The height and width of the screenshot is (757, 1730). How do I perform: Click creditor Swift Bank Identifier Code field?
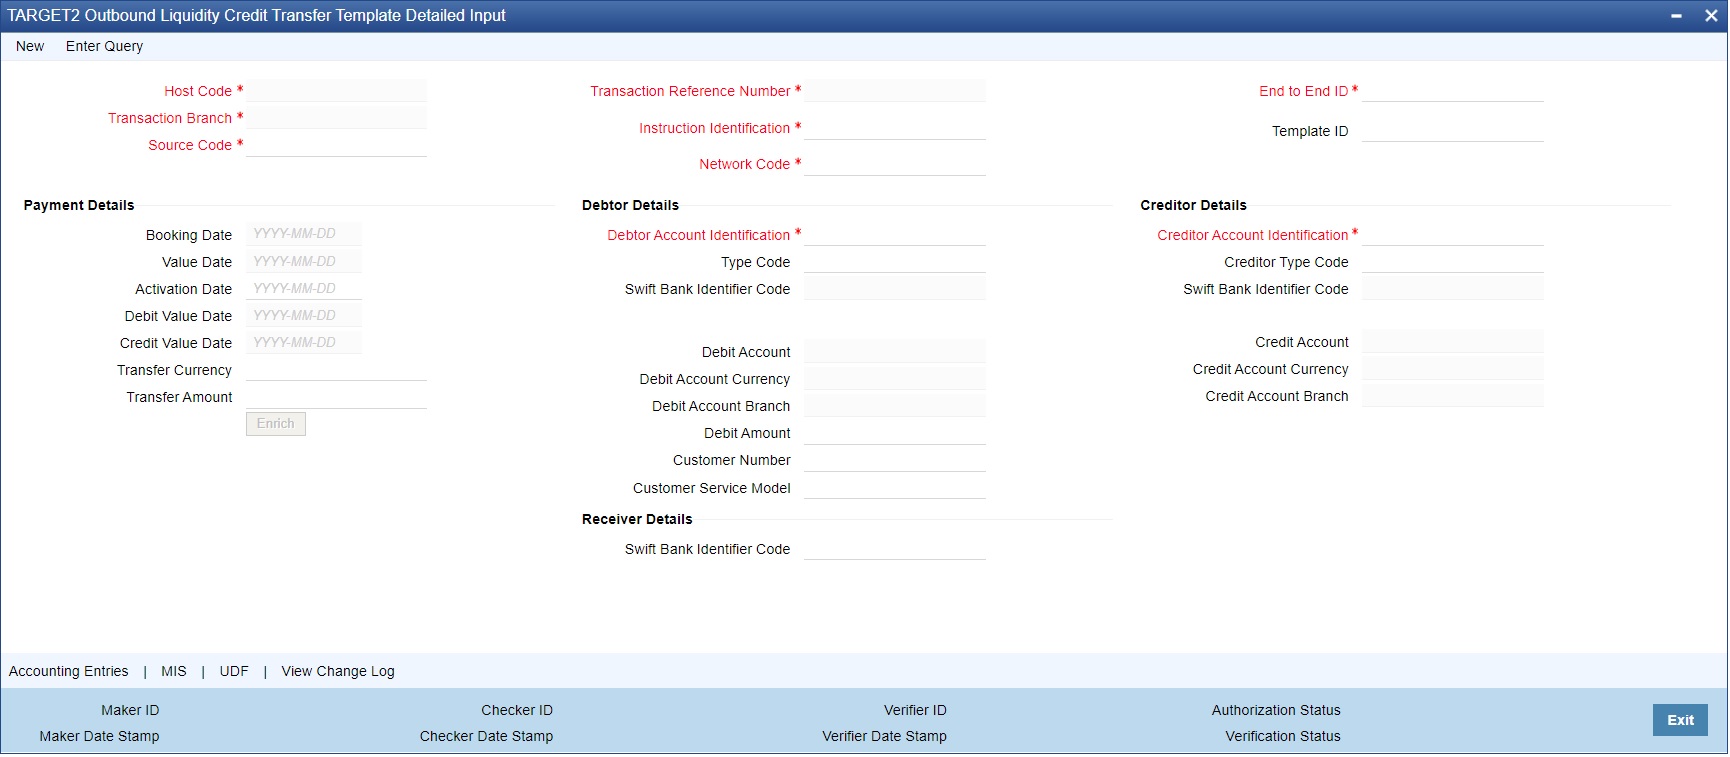coord(1452,289)
